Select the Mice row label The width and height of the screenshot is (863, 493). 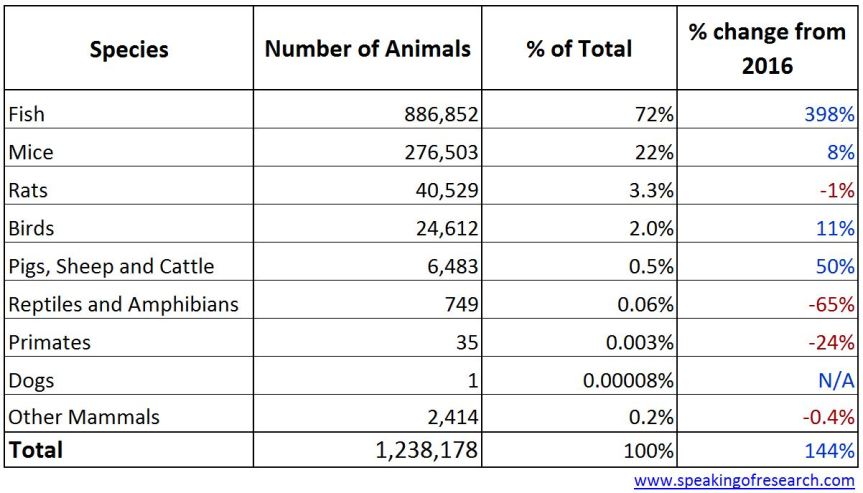(31, 152)
